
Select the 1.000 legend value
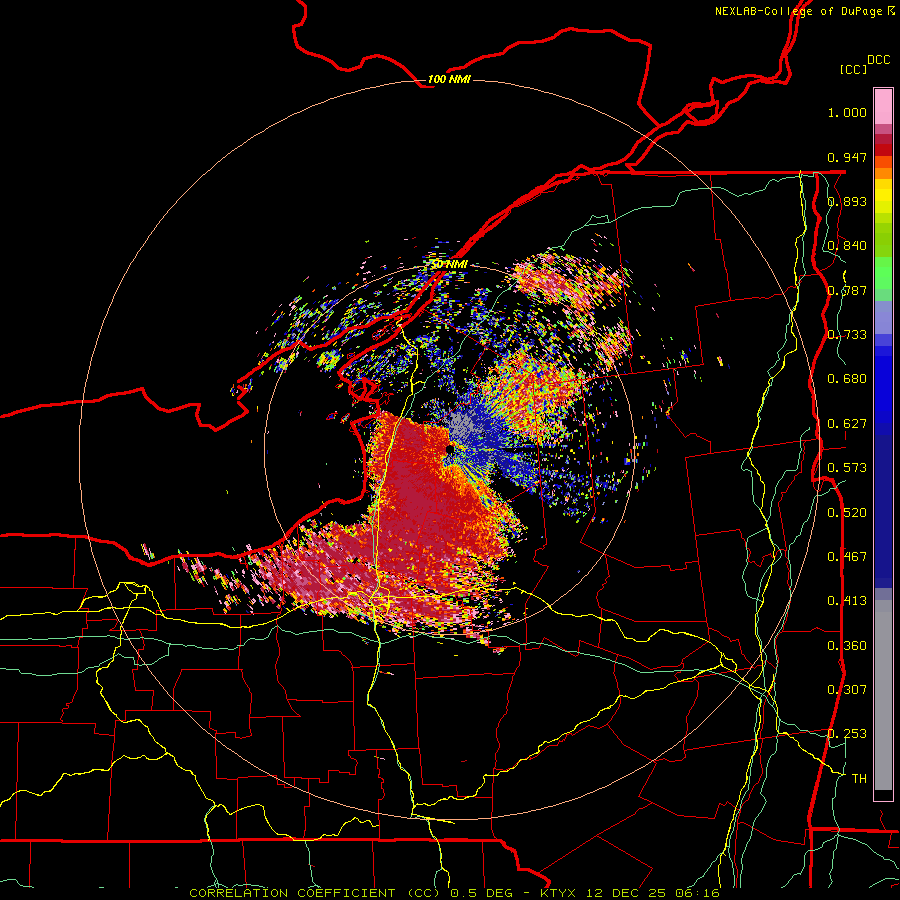tap(847, 112)
